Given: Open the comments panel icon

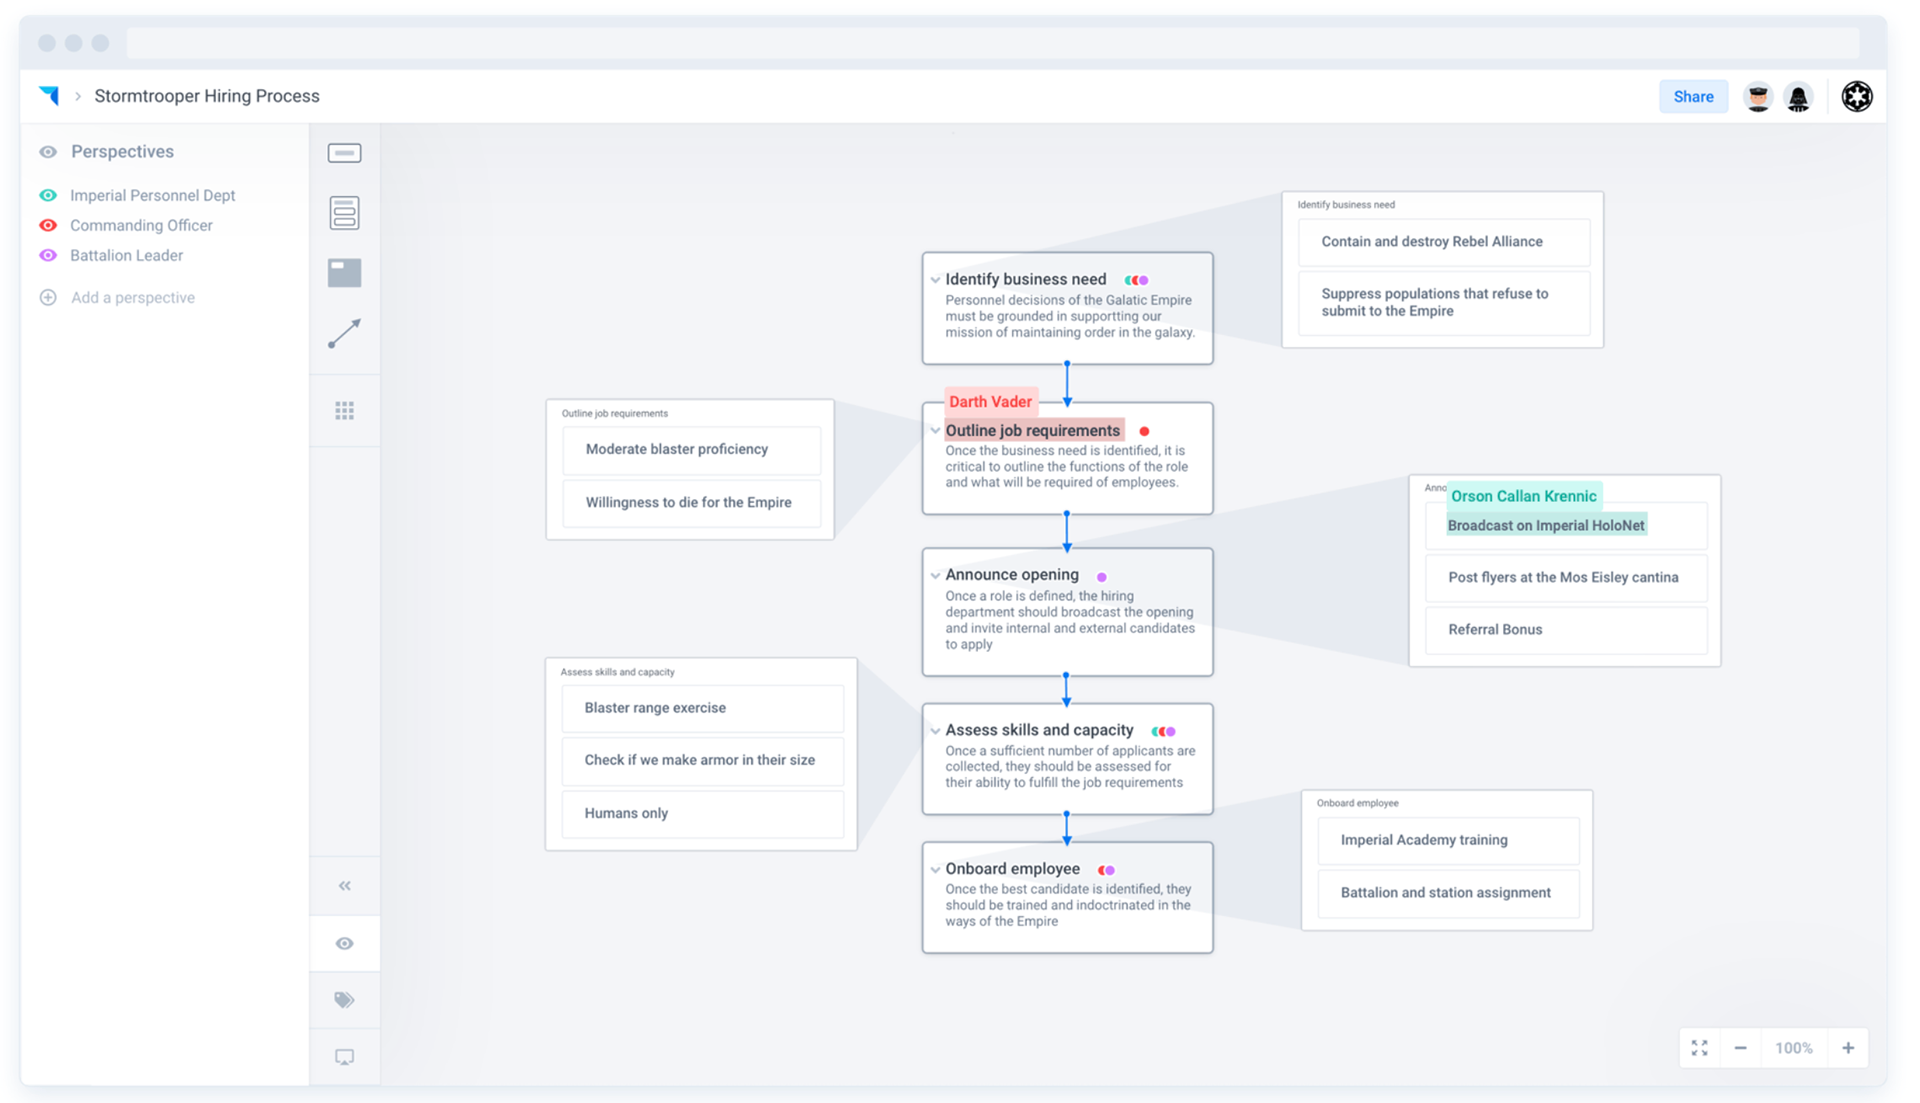Looking at the screenshot, I should pos(344,1057).
